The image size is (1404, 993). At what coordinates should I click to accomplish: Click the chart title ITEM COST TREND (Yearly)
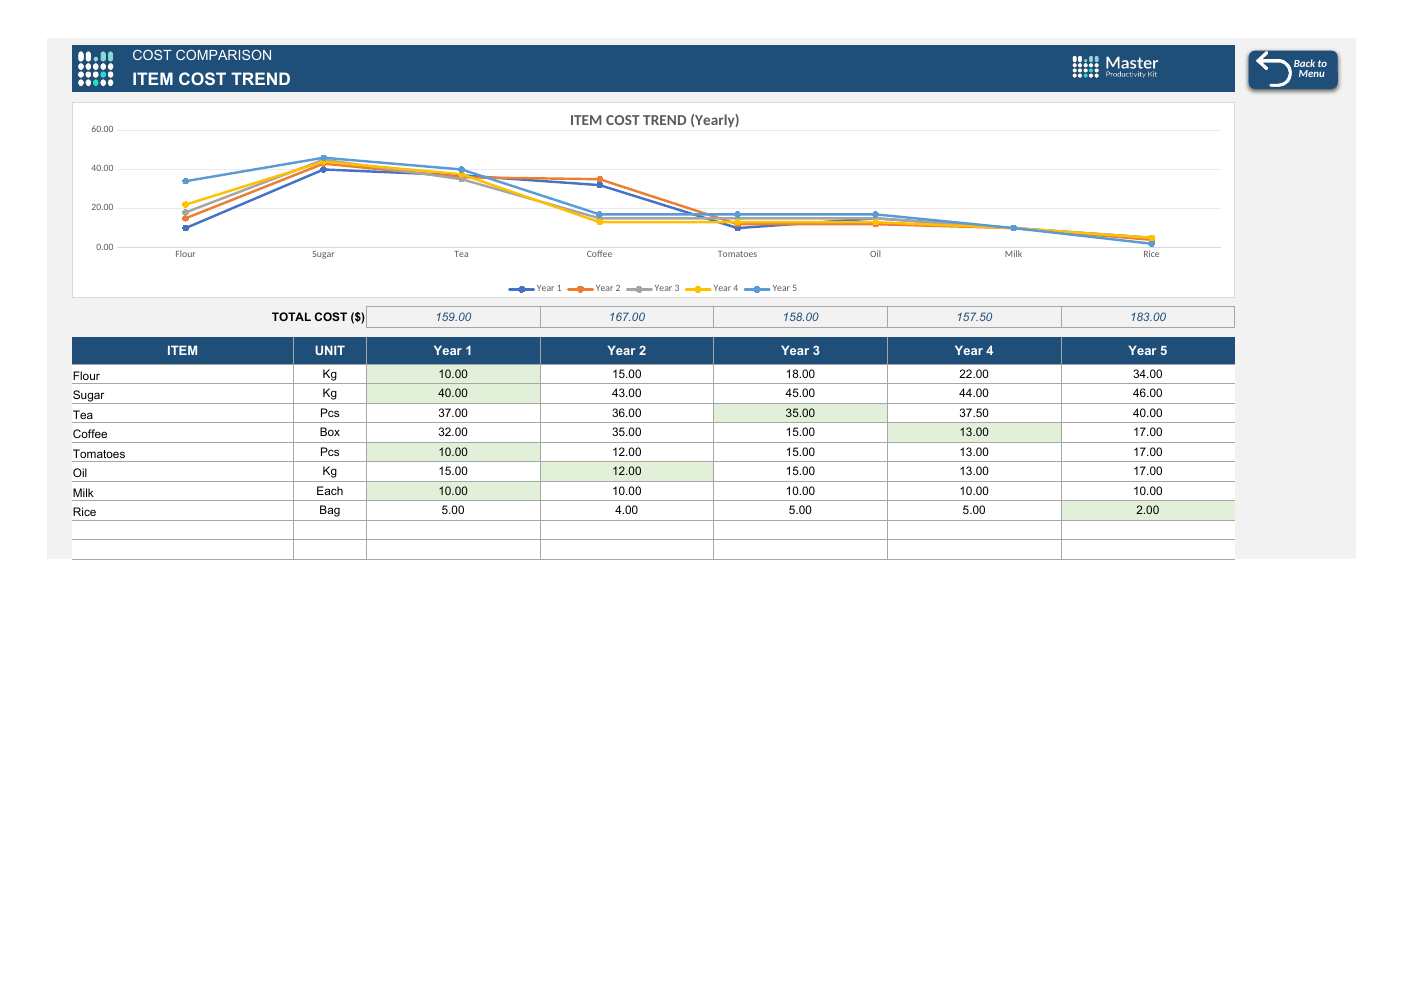coord(654,120)
